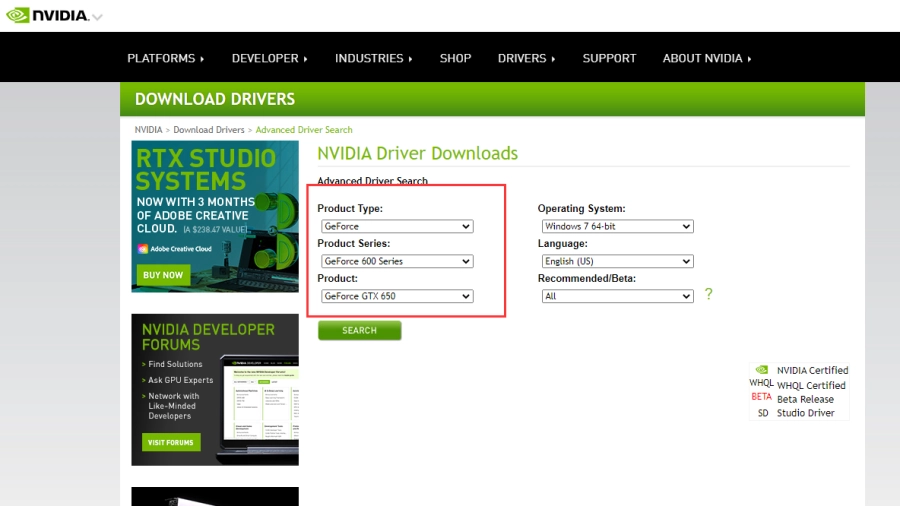Click the red BETA release legend icon
This screenshot has height=506, width=900.
762,398
